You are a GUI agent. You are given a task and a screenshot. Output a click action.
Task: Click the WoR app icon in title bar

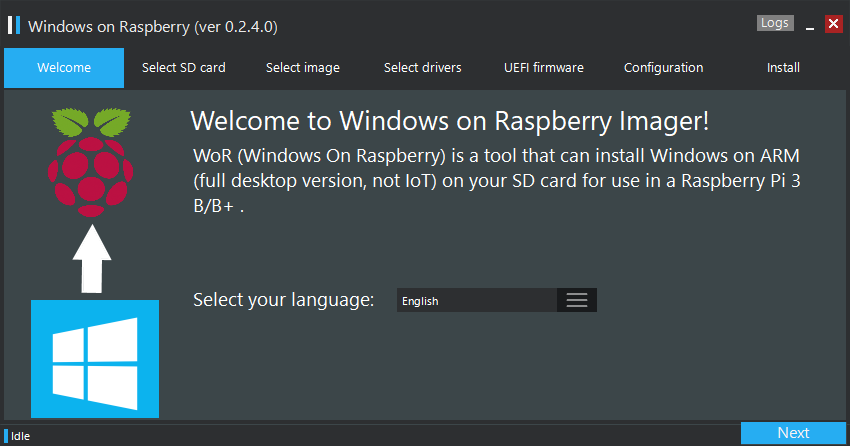[x=14, y=25]
